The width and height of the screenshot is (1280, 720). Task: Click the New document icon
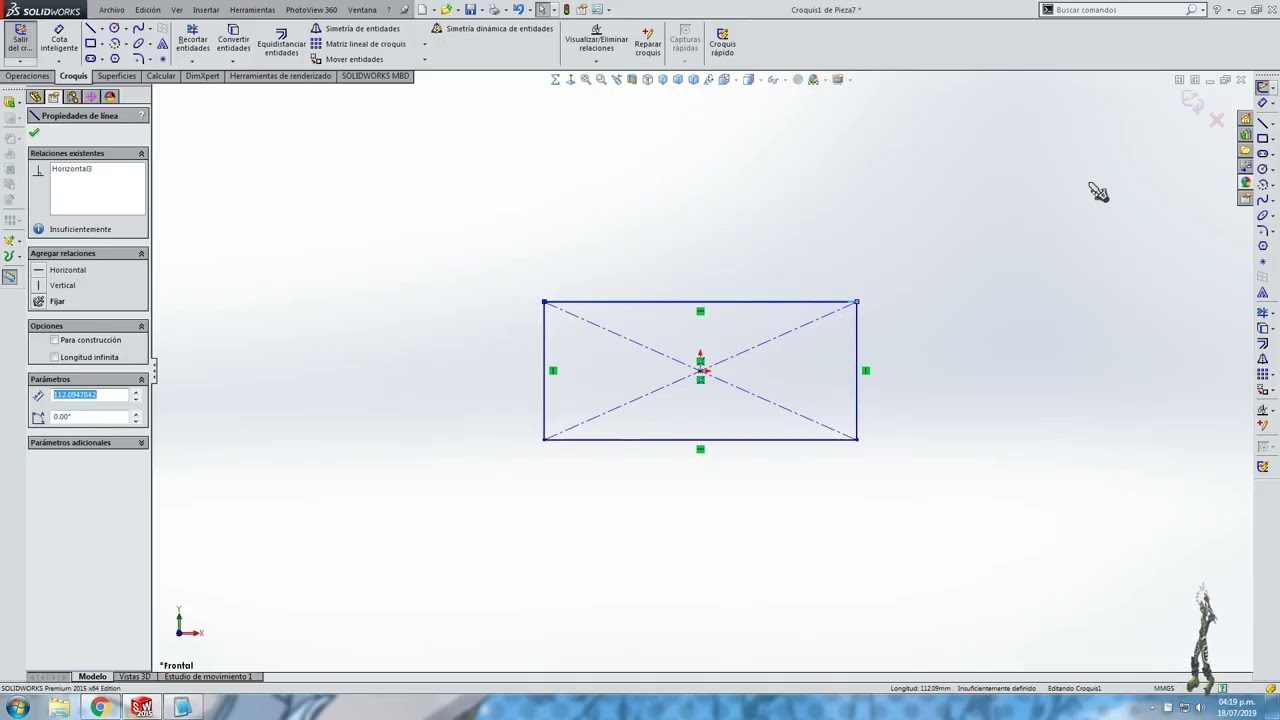(423, 10)
